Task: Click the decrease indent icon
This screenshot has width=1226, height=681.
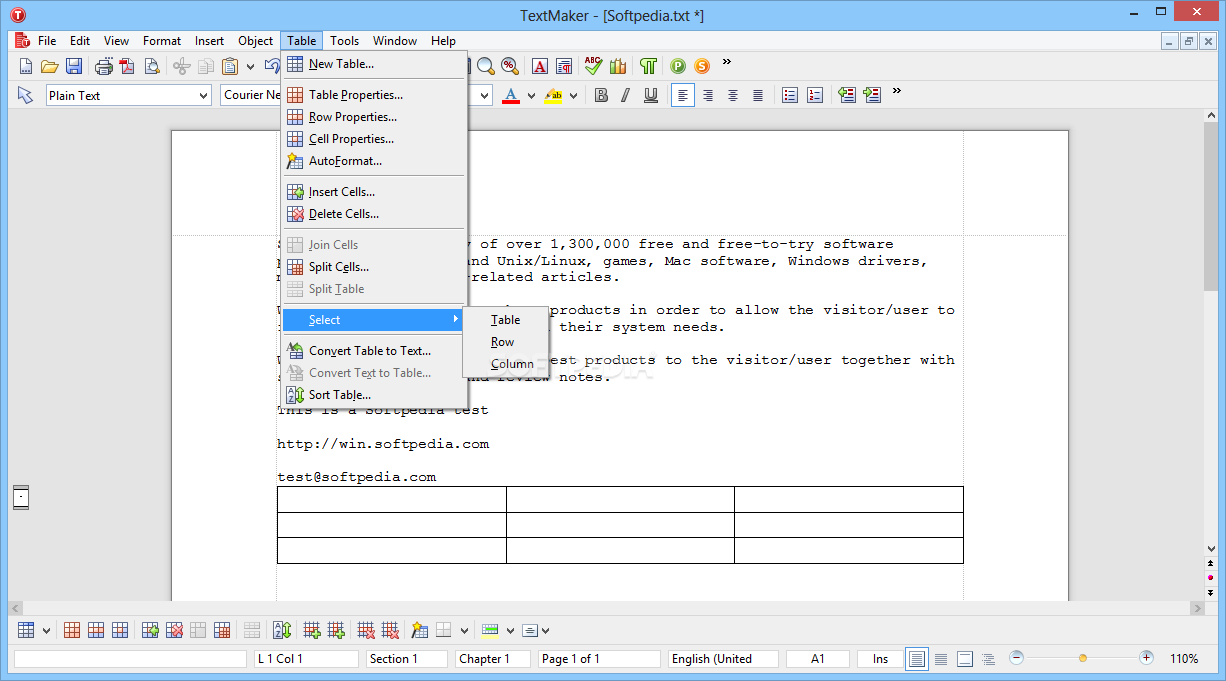Action: click(847, 95)
